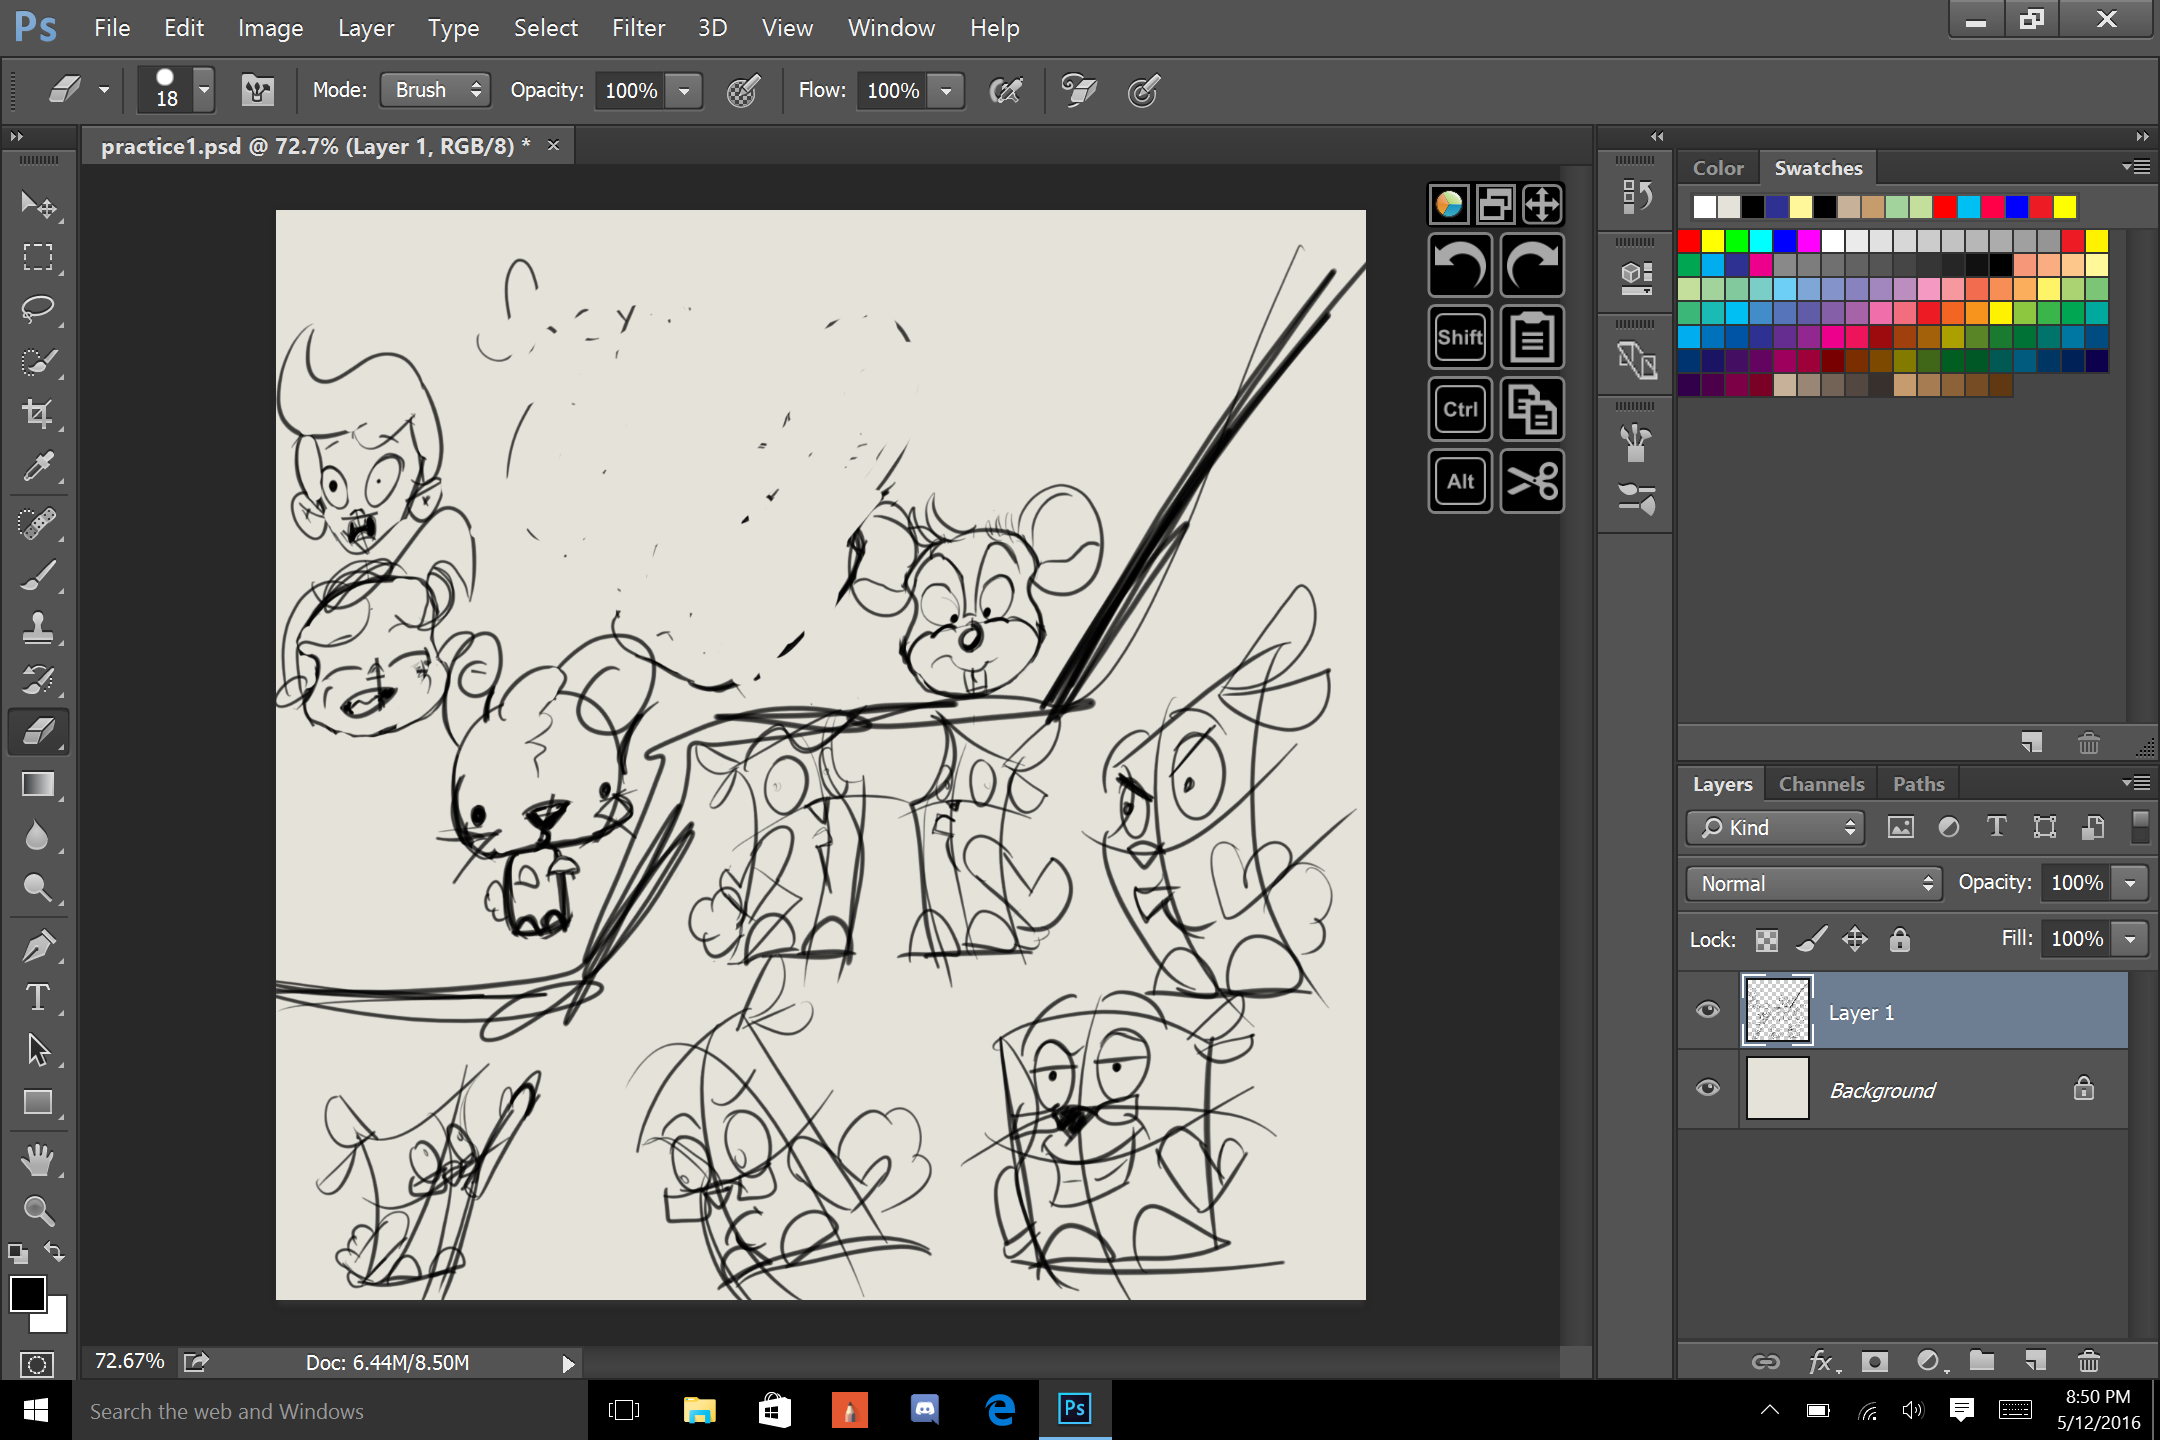Expand the Normal blend mode dropdown
The width and height of the screenshot is (2160, 1440).
[x=1814, y=884]
